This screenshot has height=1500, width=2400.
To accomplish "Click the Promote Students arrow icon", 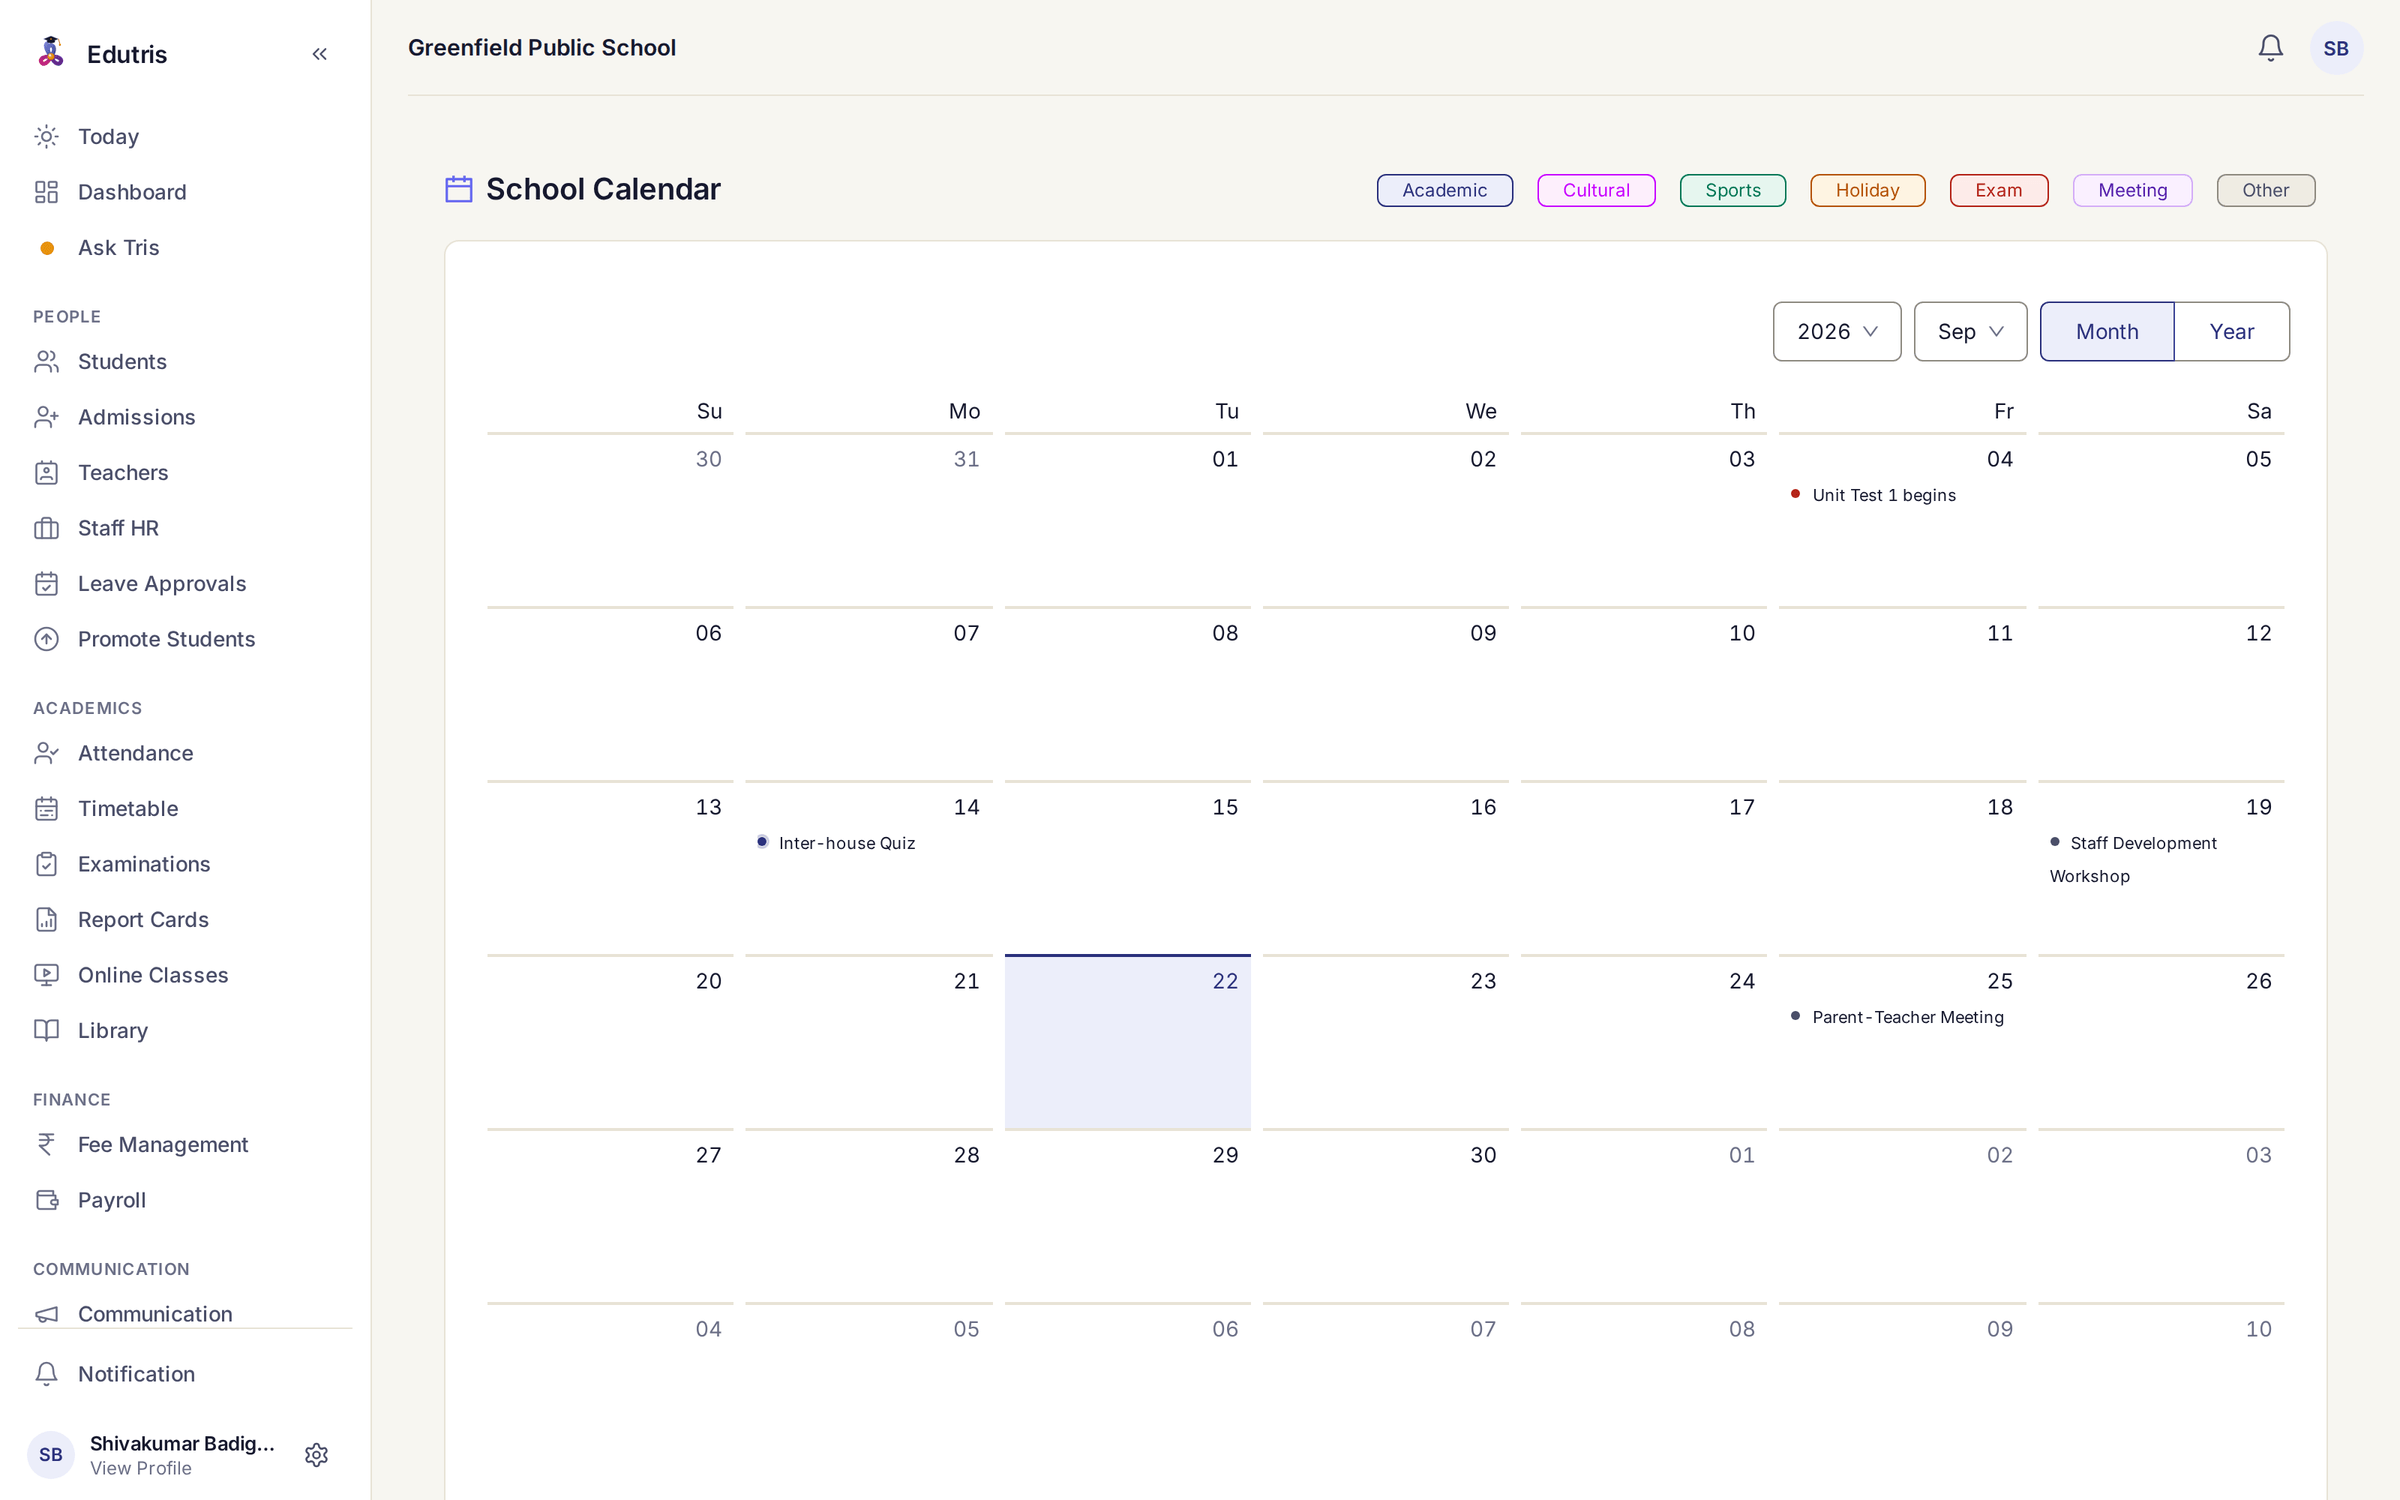I will [46, 639].
